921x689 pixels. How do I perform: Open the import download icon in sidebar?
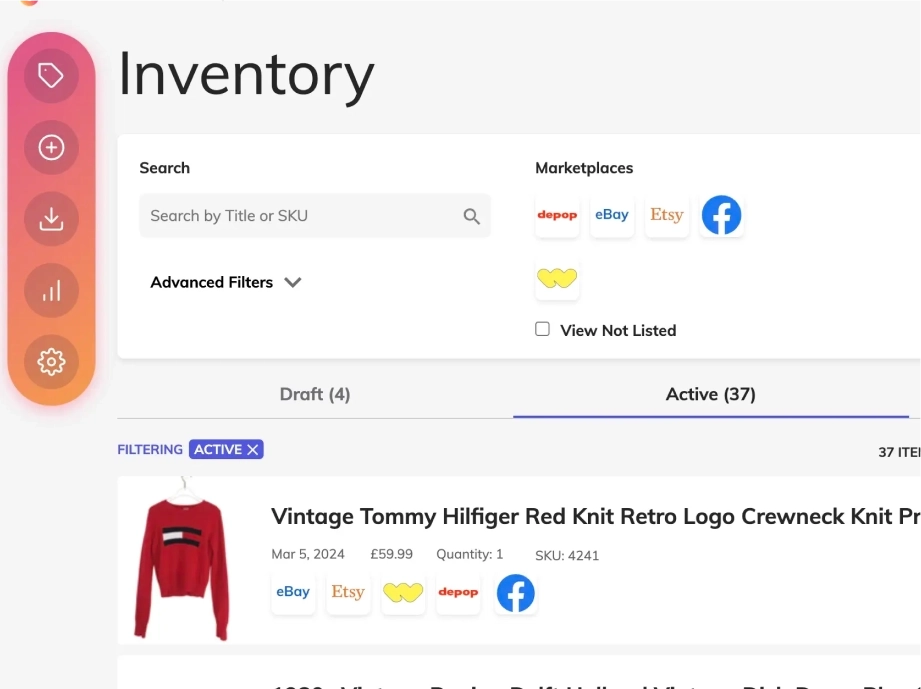coord(51,219)
